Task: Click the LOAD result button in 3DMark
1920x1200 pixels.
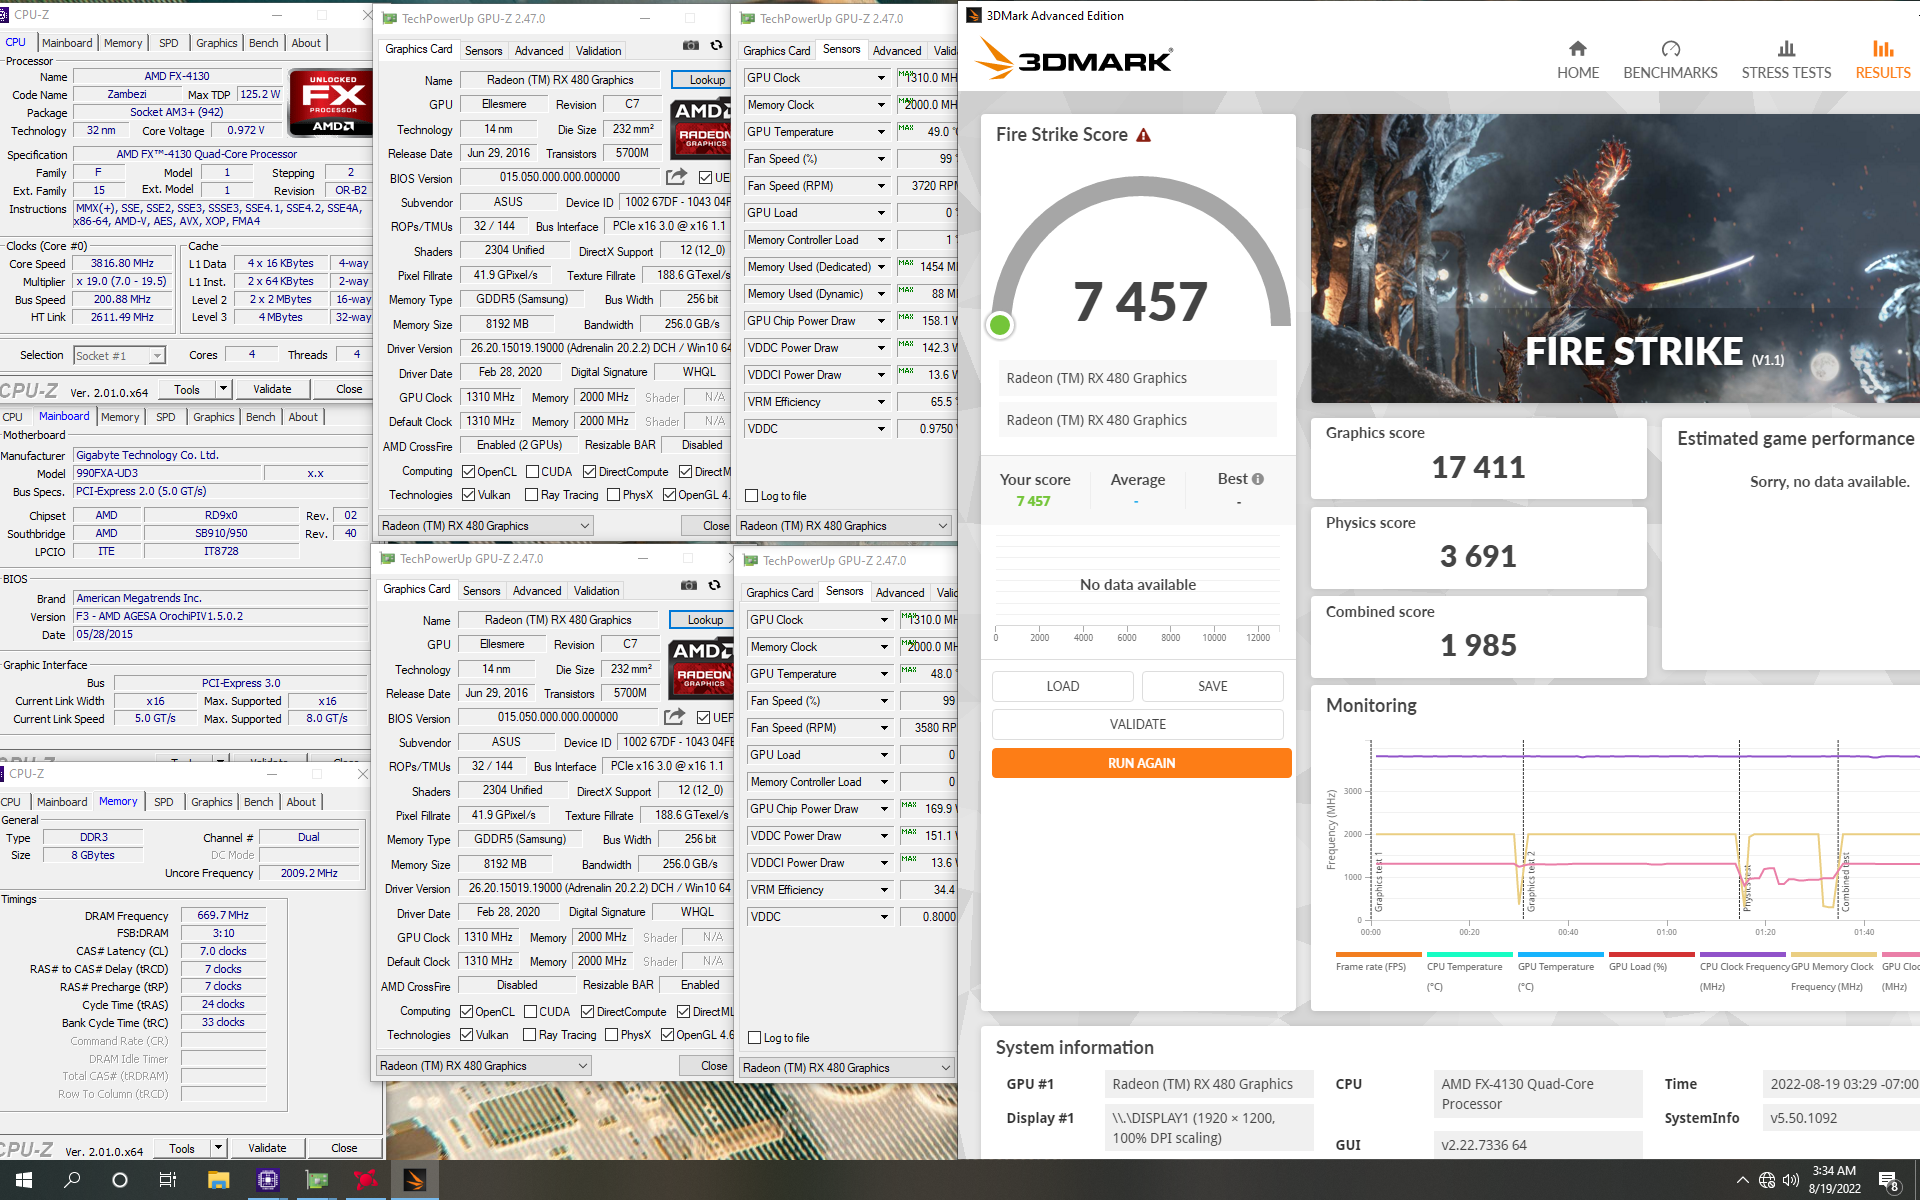Action: [1062, 686]
